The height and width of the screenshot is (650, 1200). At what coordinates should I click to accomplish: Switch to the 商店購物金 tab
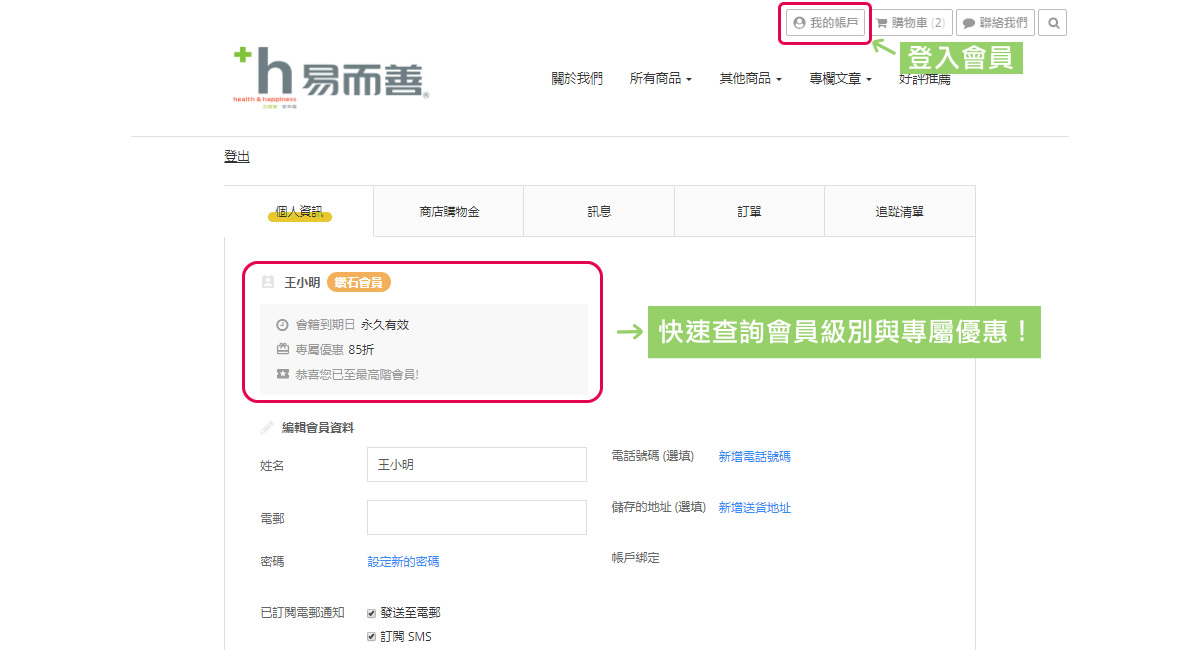pos(449,212)
